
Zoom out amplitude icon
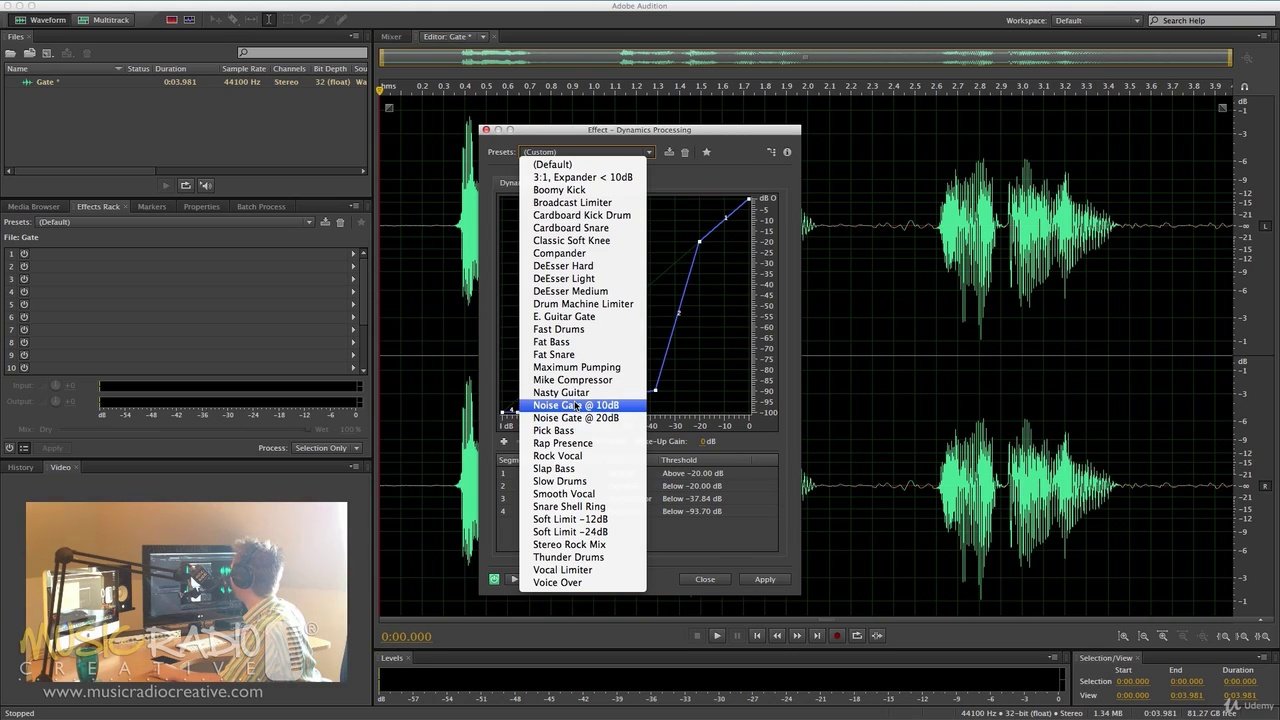(1143, 636)
